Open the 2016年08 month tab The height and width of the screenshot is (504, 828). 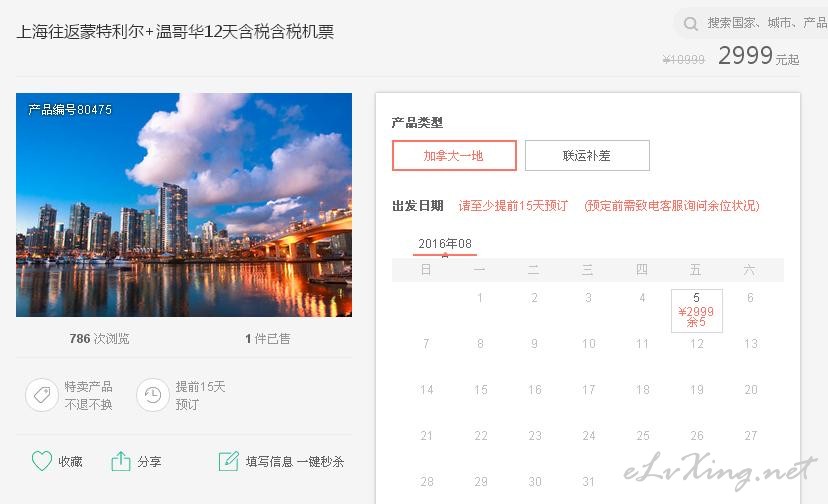coord(445,244)
